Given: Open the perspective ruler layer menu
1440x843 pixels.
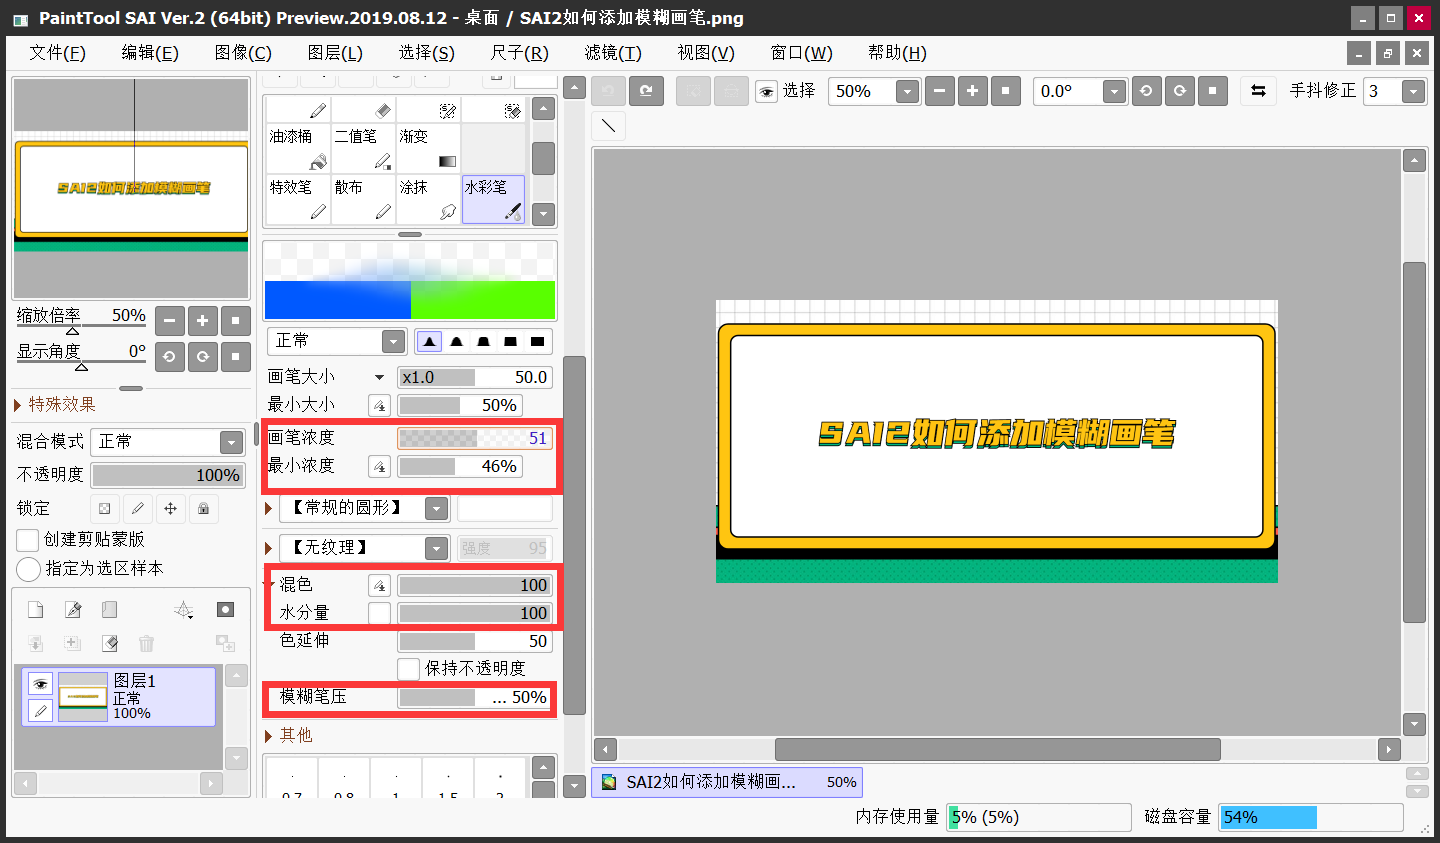Looking at the screenshot, I should point(184,610).
